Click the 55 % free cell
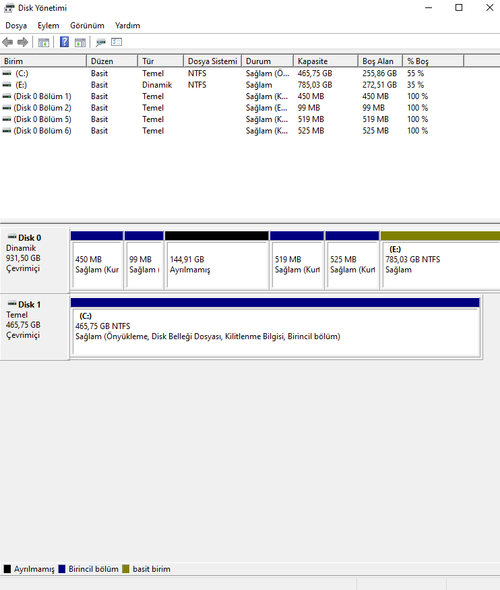The image size is (500, 590). (415, 73)
